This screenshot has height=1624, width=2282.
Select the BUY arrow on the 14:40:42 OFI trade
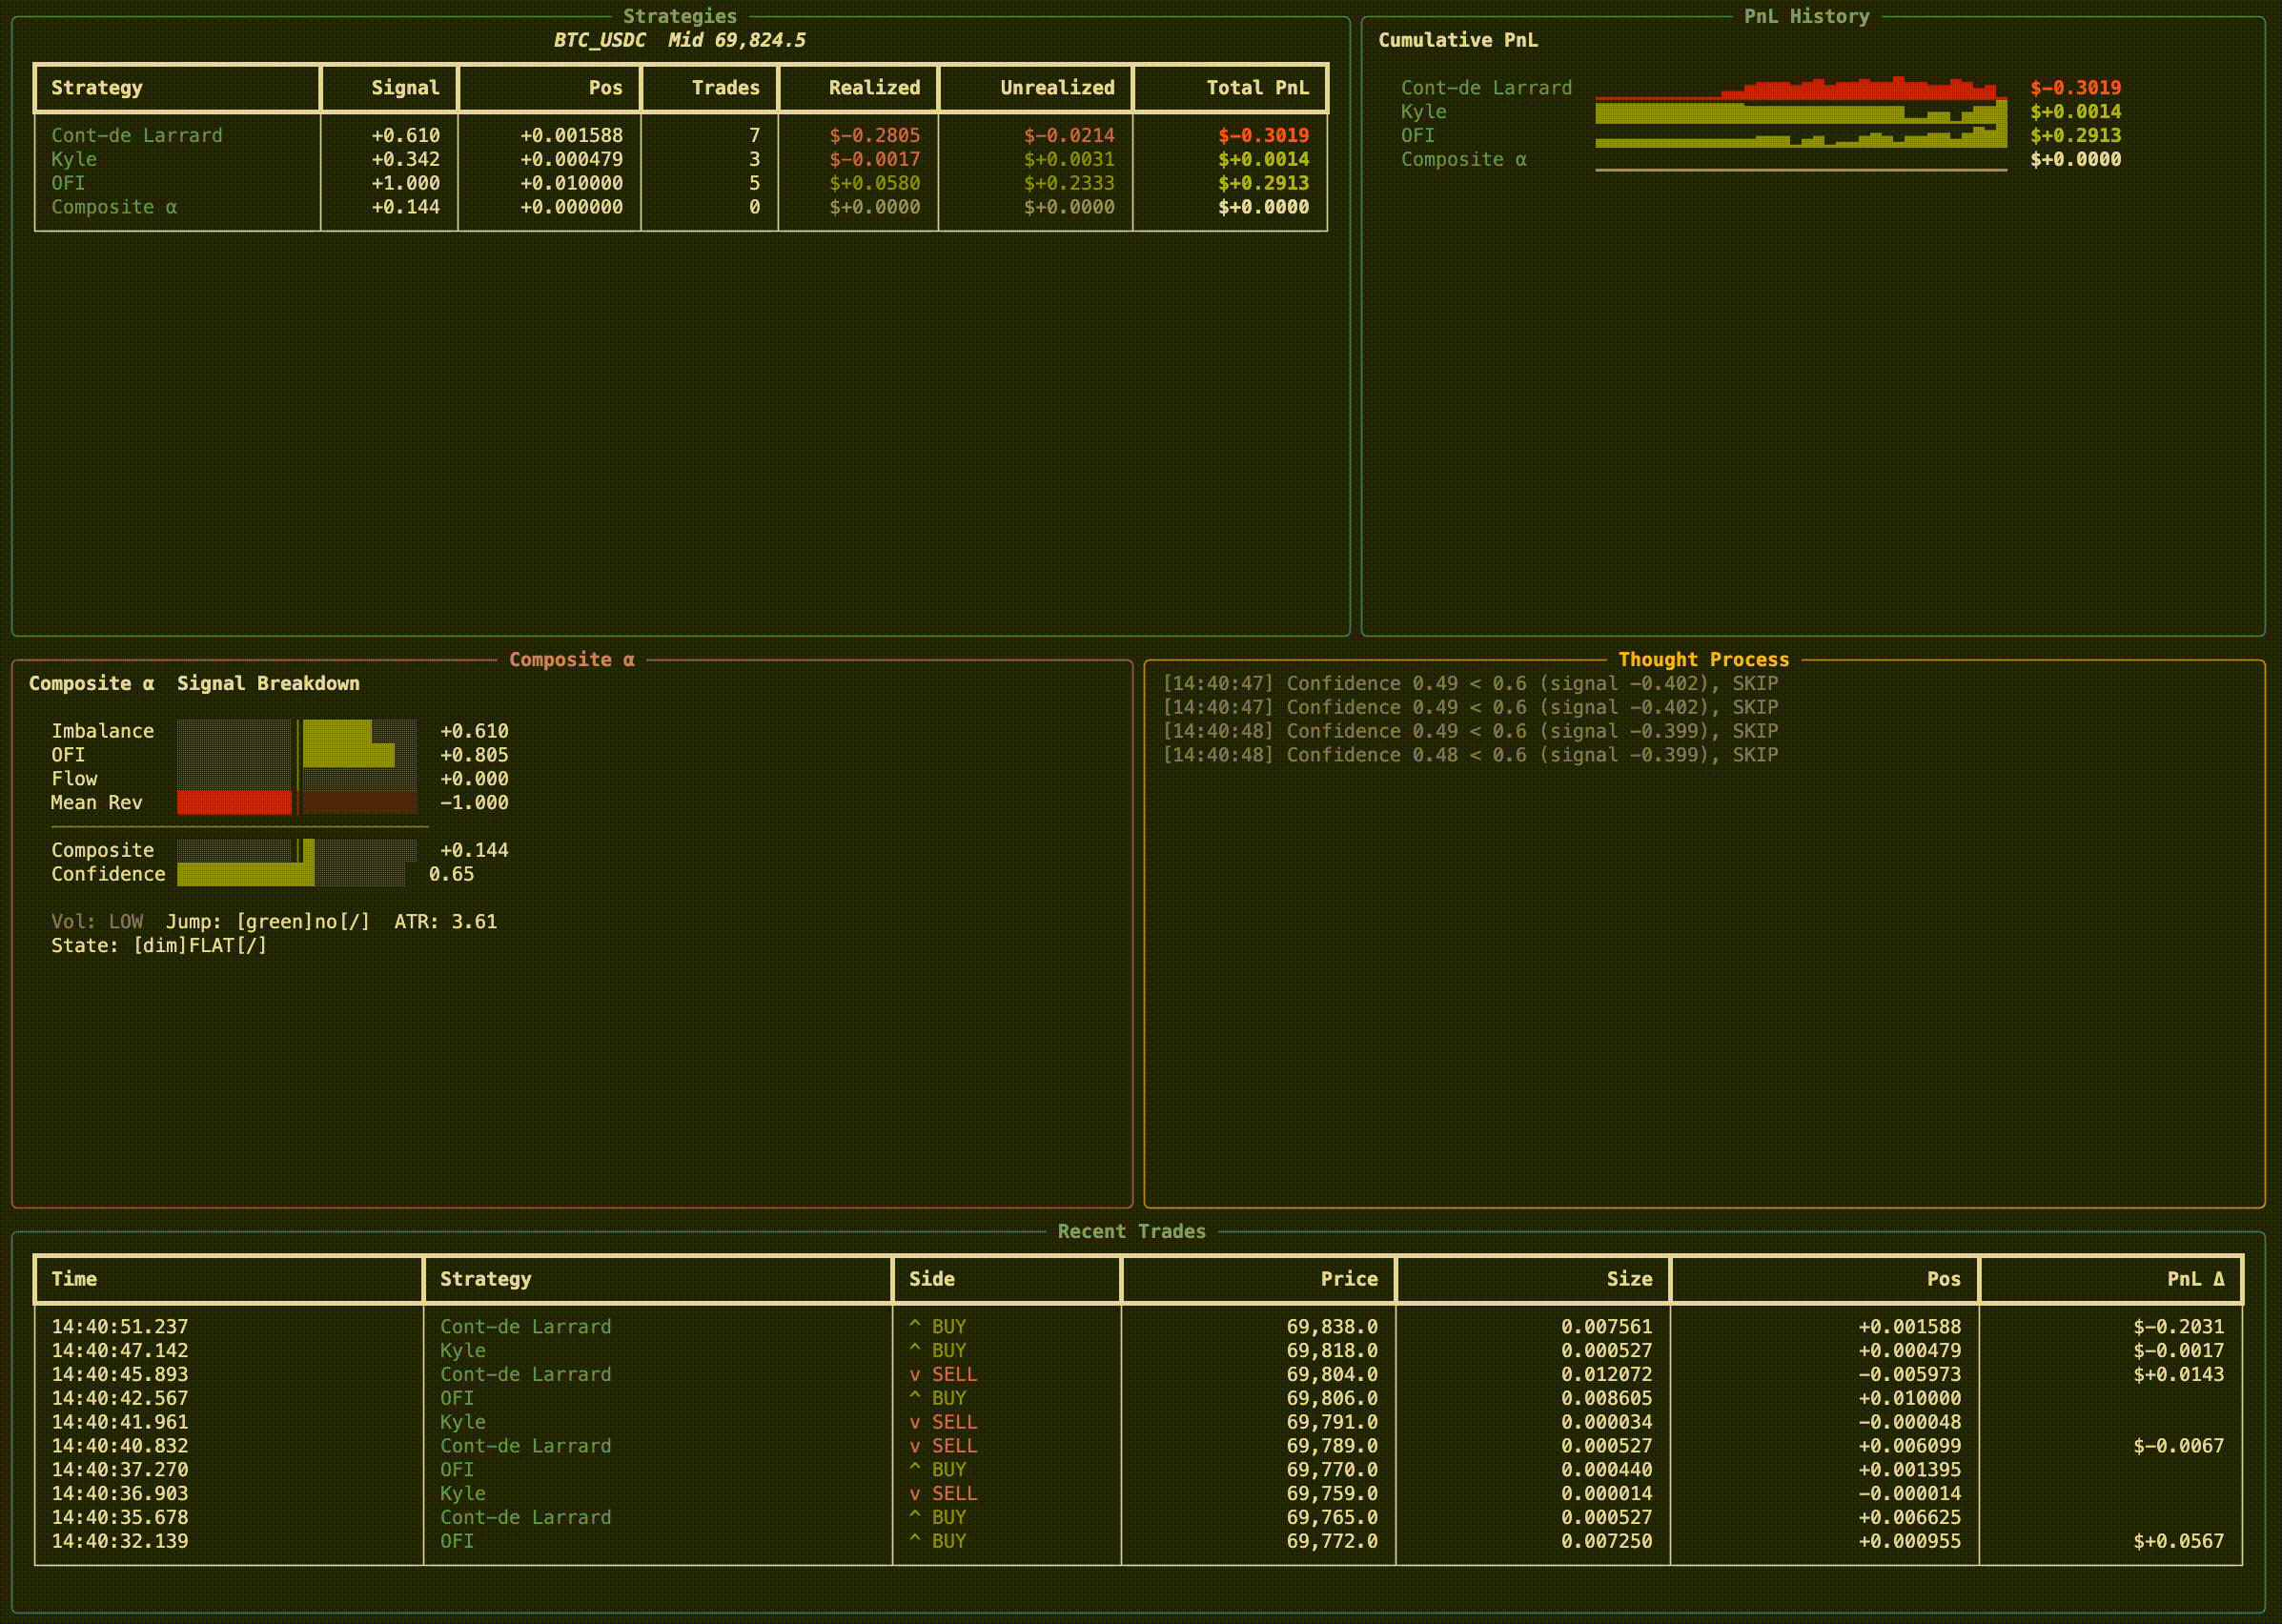918,1398
